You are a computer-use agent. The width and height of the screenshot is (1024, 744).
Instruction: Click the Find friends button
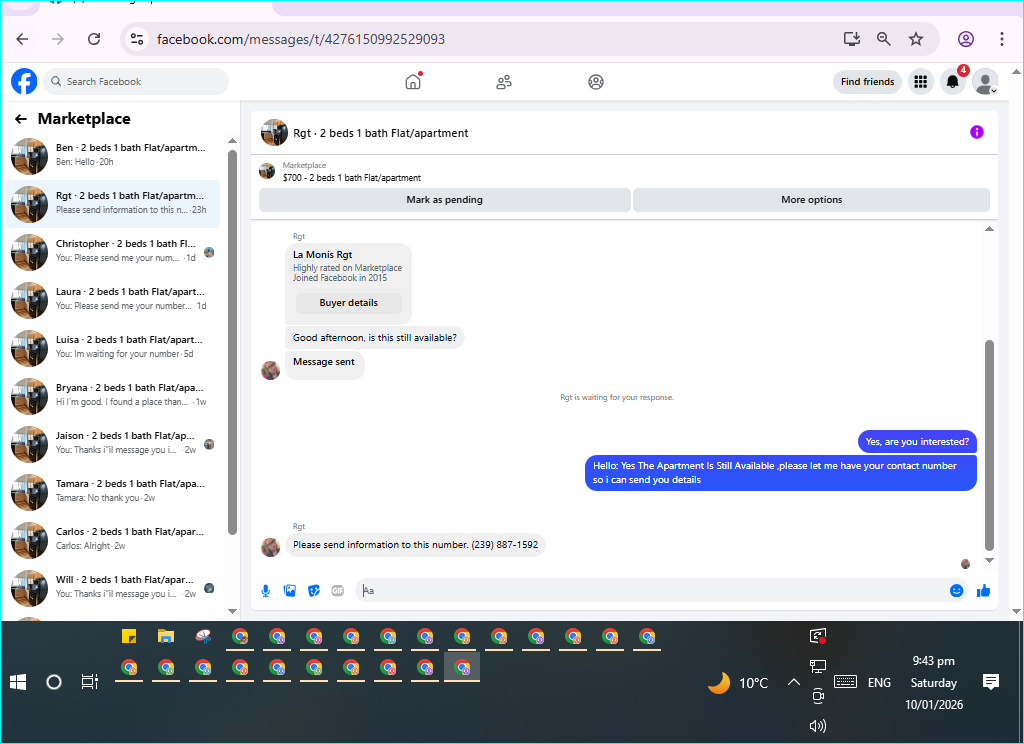coord(867,82)
